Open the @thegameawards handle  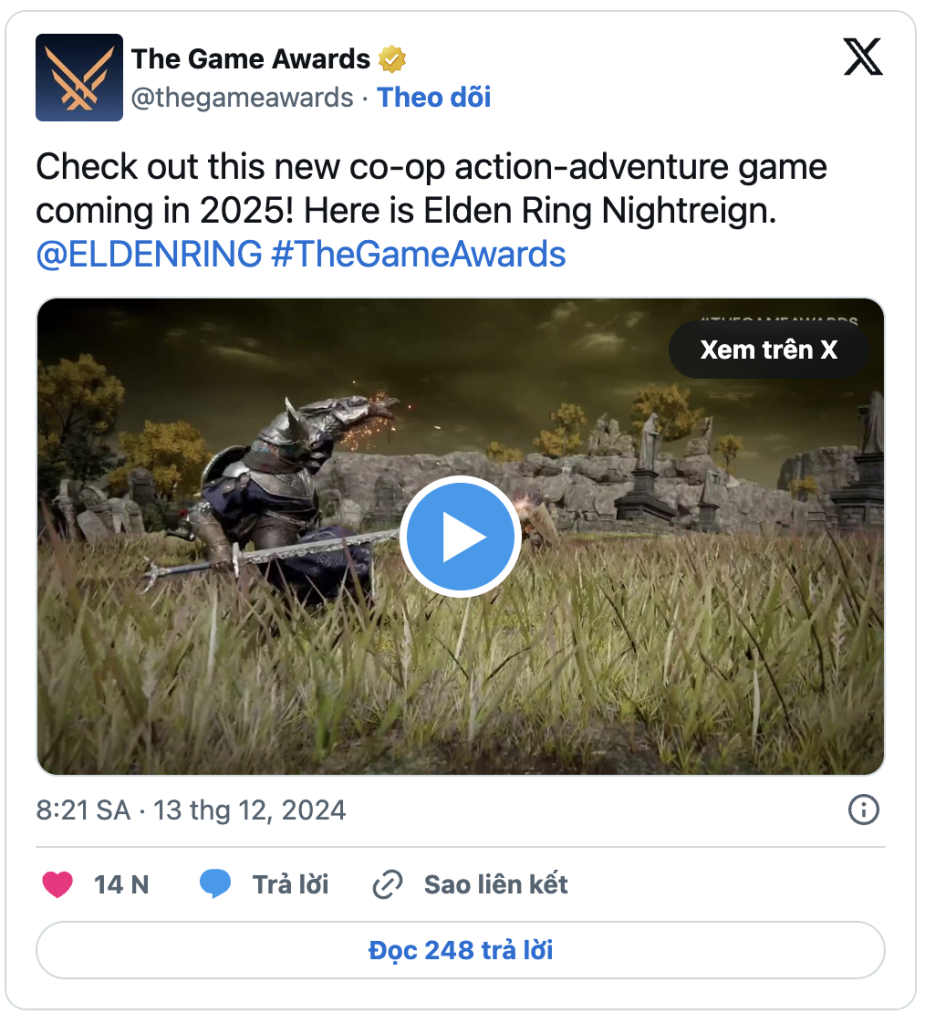(x=242, y=97)
